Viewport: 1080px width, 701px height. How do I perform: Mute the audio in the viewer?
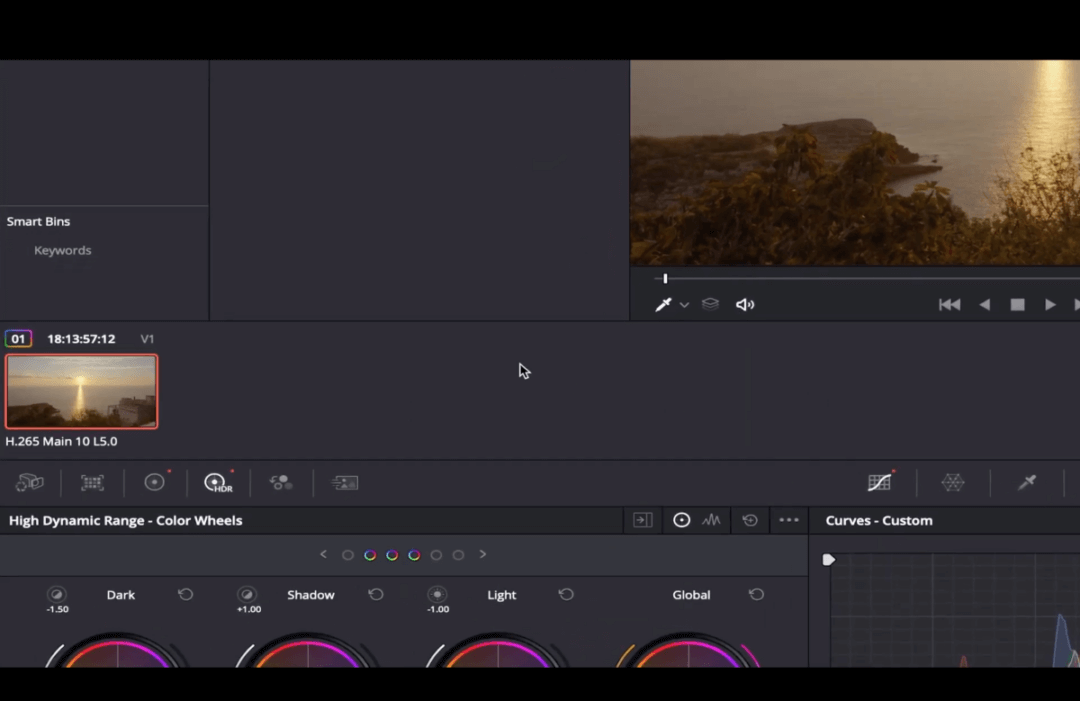pos(745,304)
